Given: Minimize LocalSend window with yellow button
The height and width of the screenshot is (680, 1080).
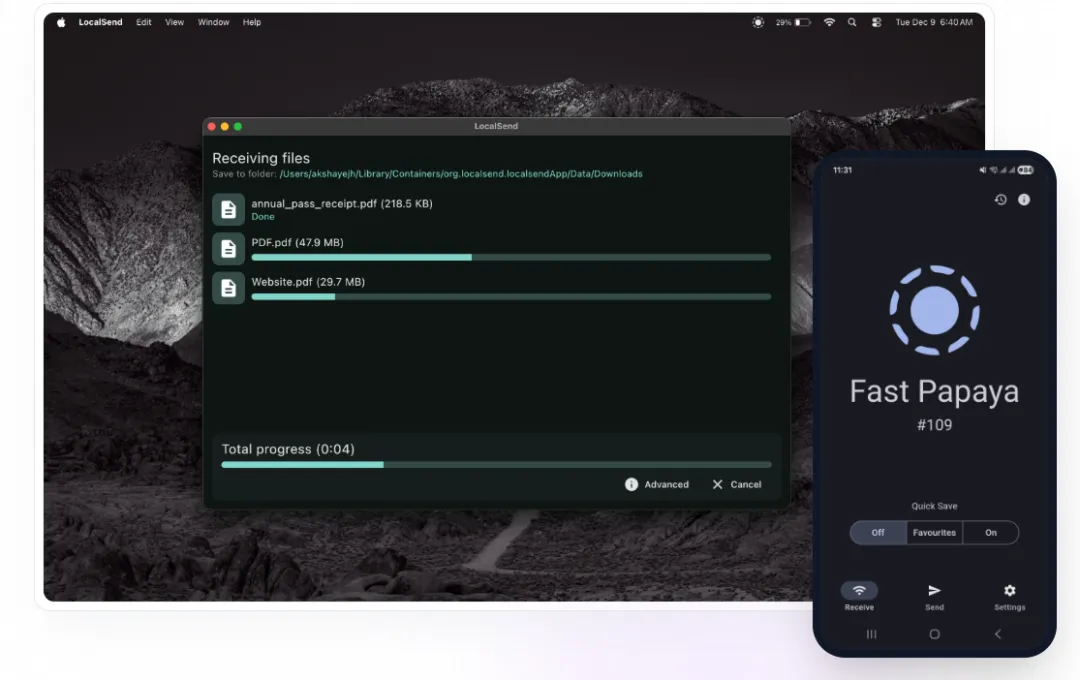Looking at the screenshot, I should pyautogui.click(x=225, y=126).
